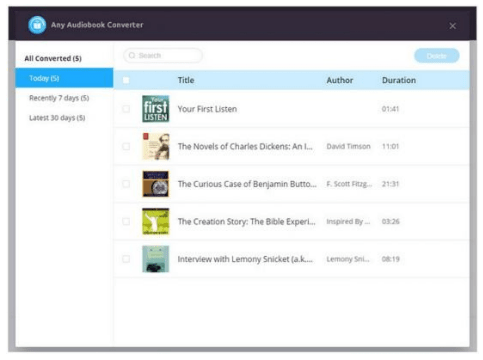483x360 pixels.
Task: Click author 'Lemony Sni...'
Action: [348, 259]
